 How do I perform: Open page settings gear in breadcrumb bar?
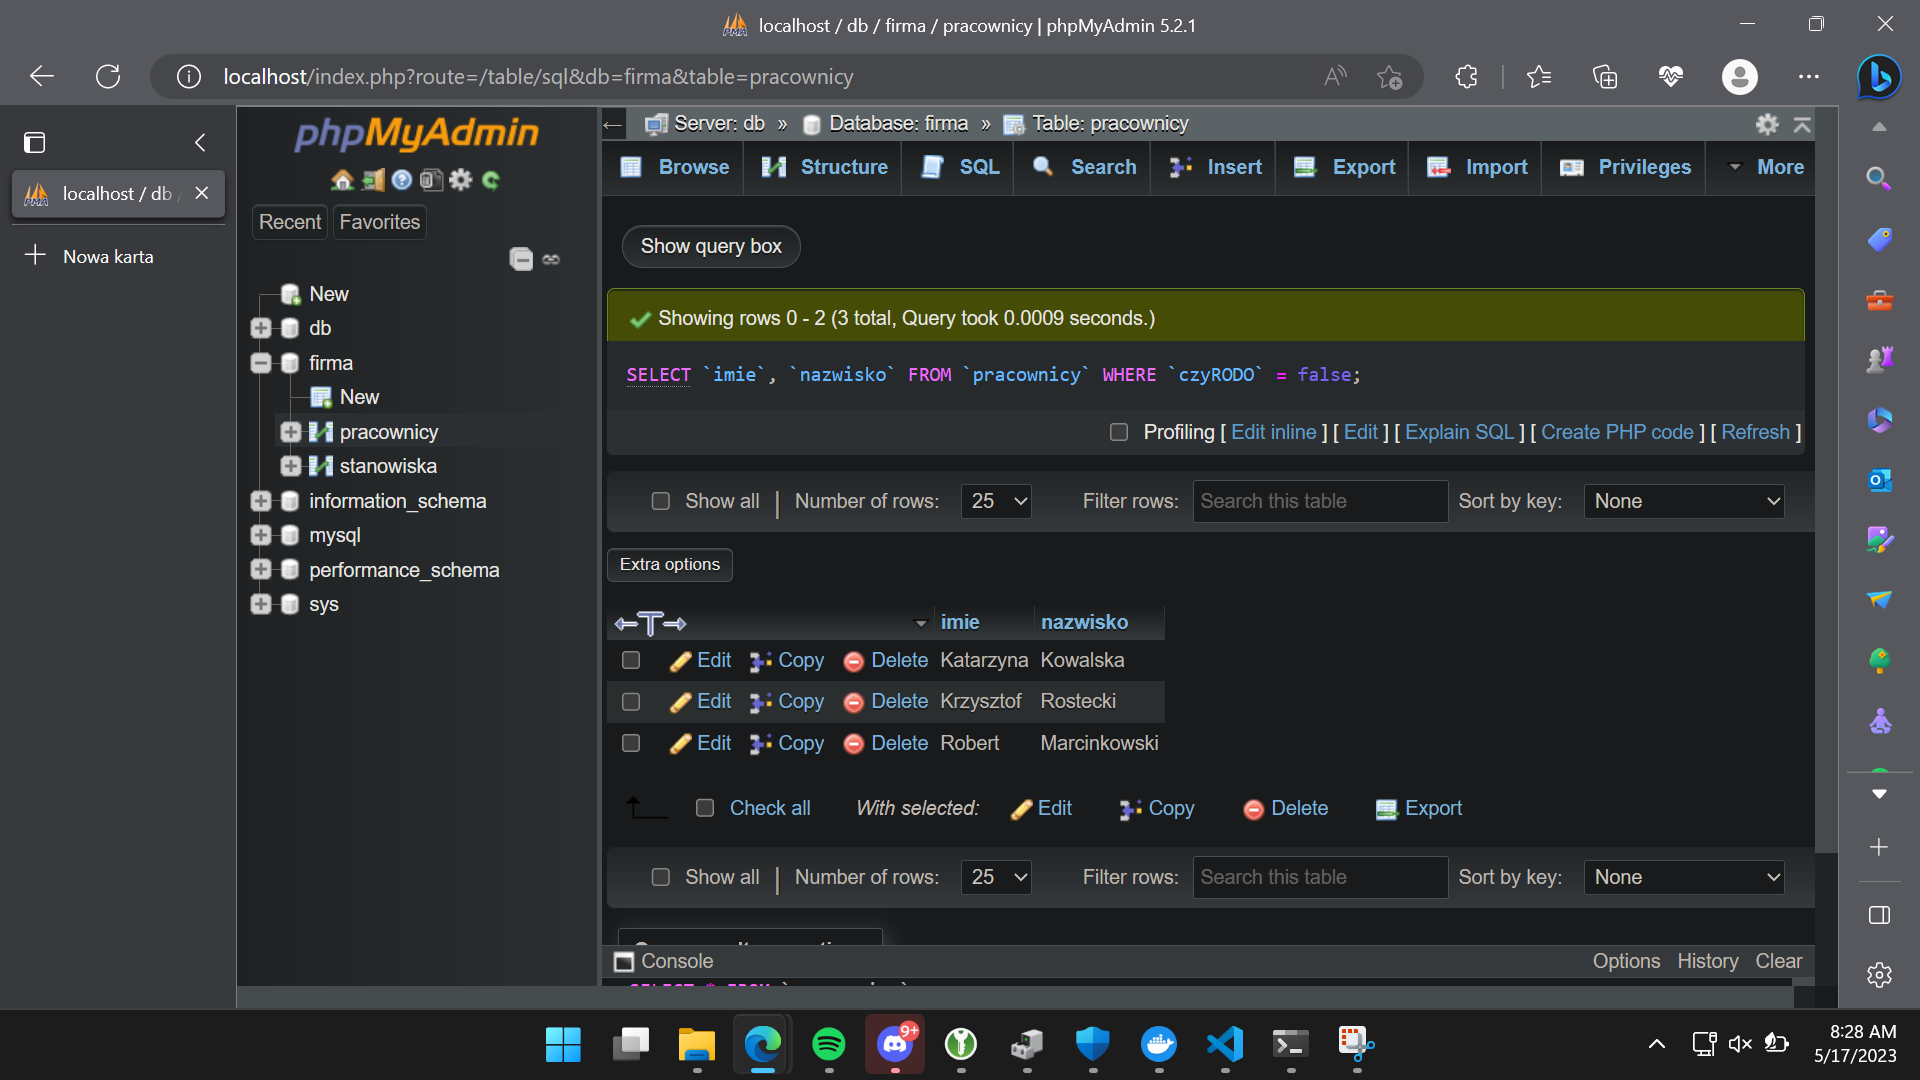(1767, 124)
